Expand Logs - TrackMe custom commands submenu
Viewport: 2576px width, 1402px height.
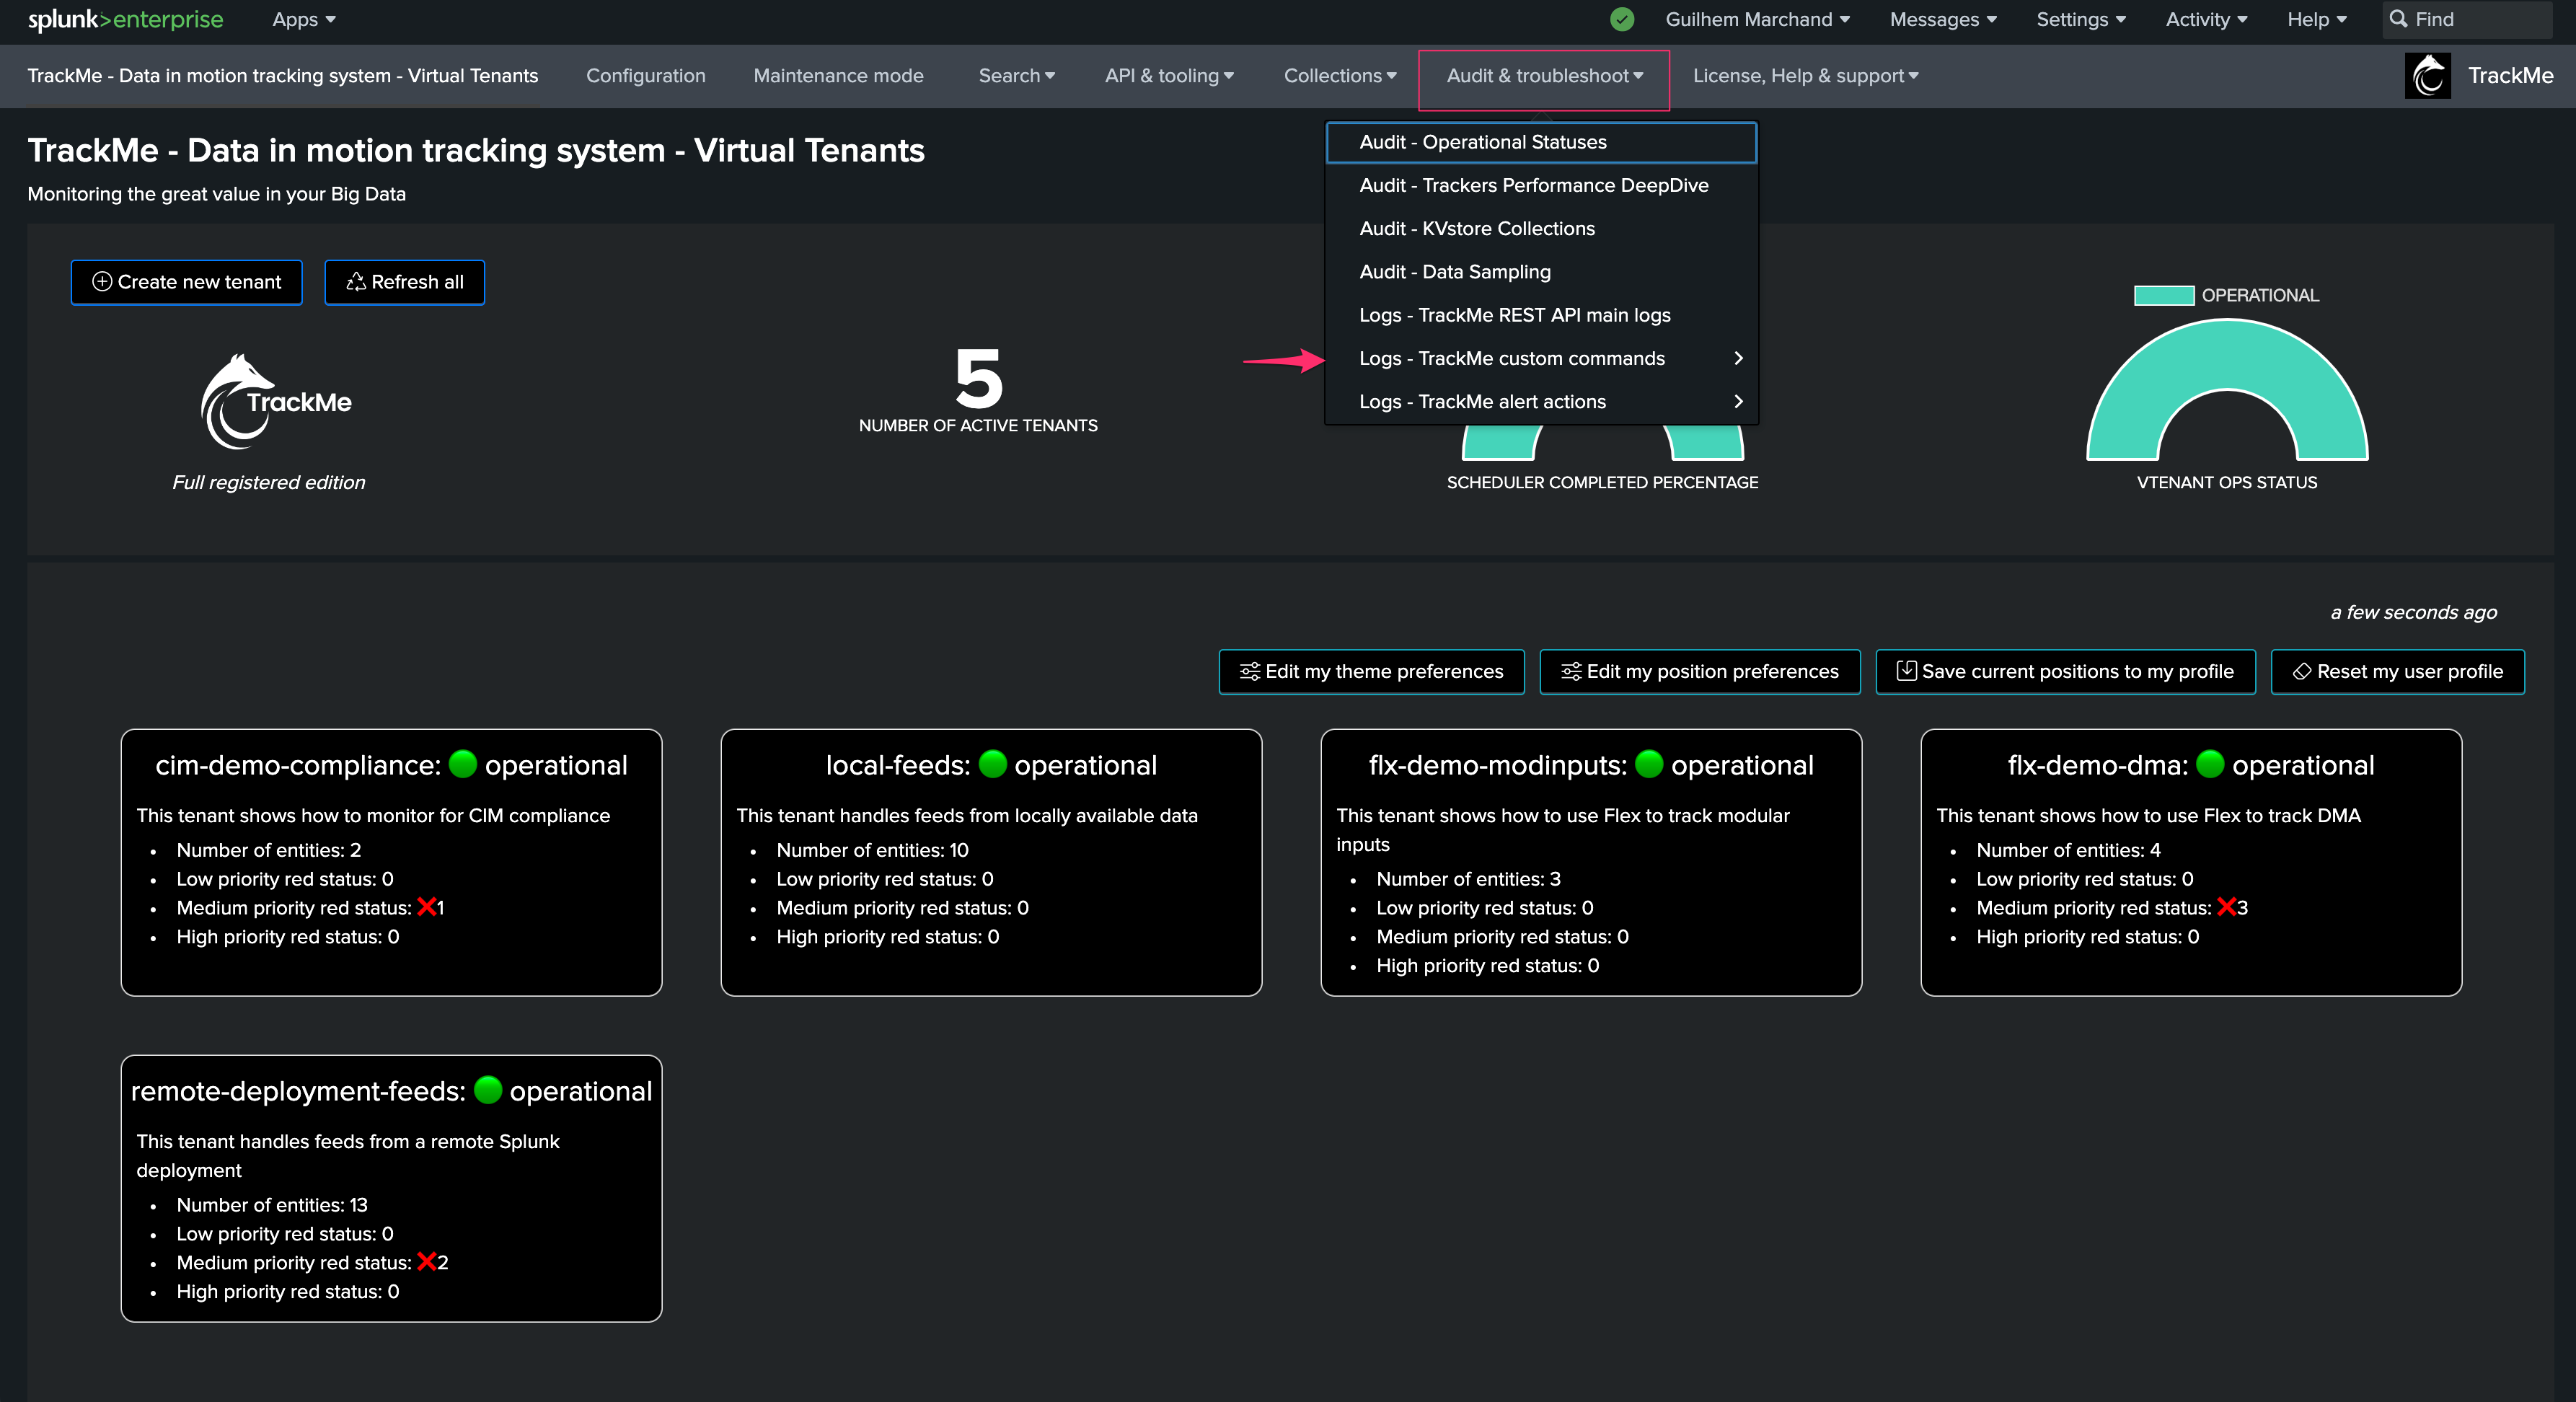[1738, 358]
